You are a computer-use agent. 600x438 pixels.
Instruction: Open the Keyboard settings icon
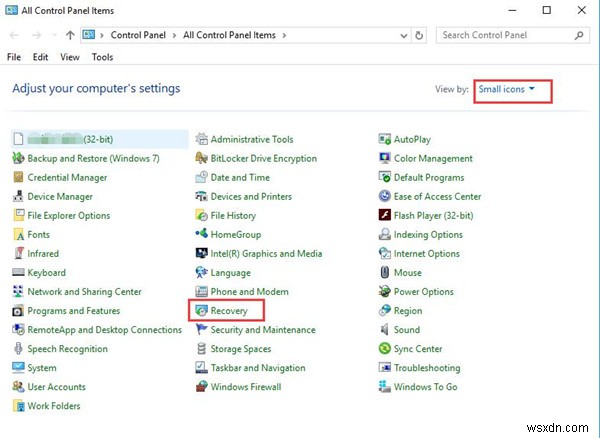coord(18,272)
